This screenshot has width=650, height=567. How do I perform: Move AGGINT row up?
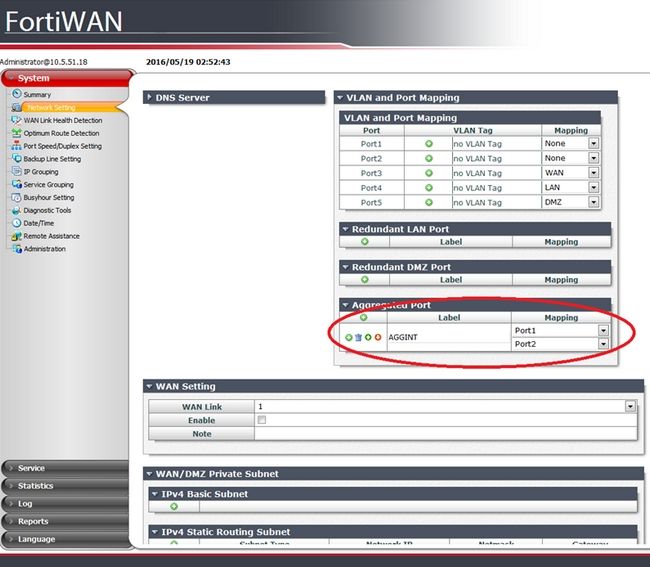pyautogui.click(x=368, y=337)
